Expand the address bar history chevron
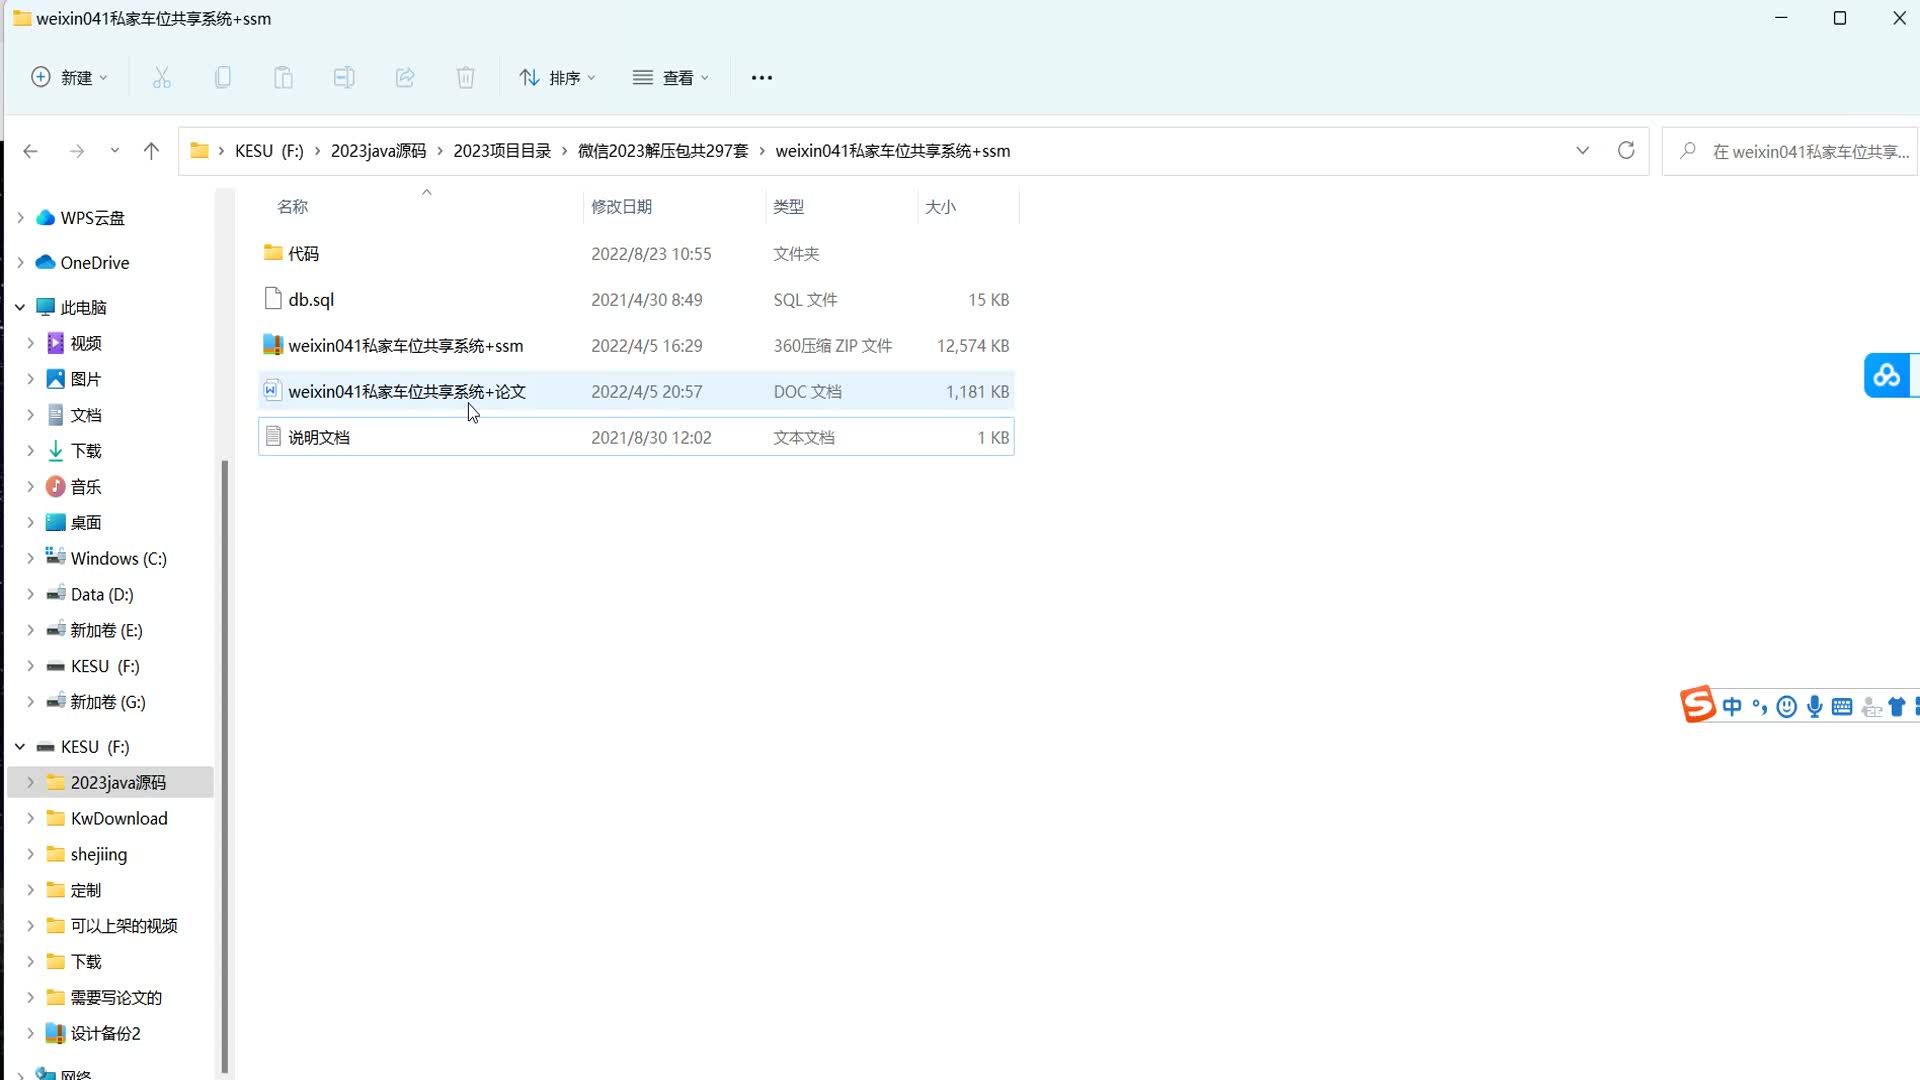1920x1080 pixels. pyautogui.click(x=1582, y=151)
